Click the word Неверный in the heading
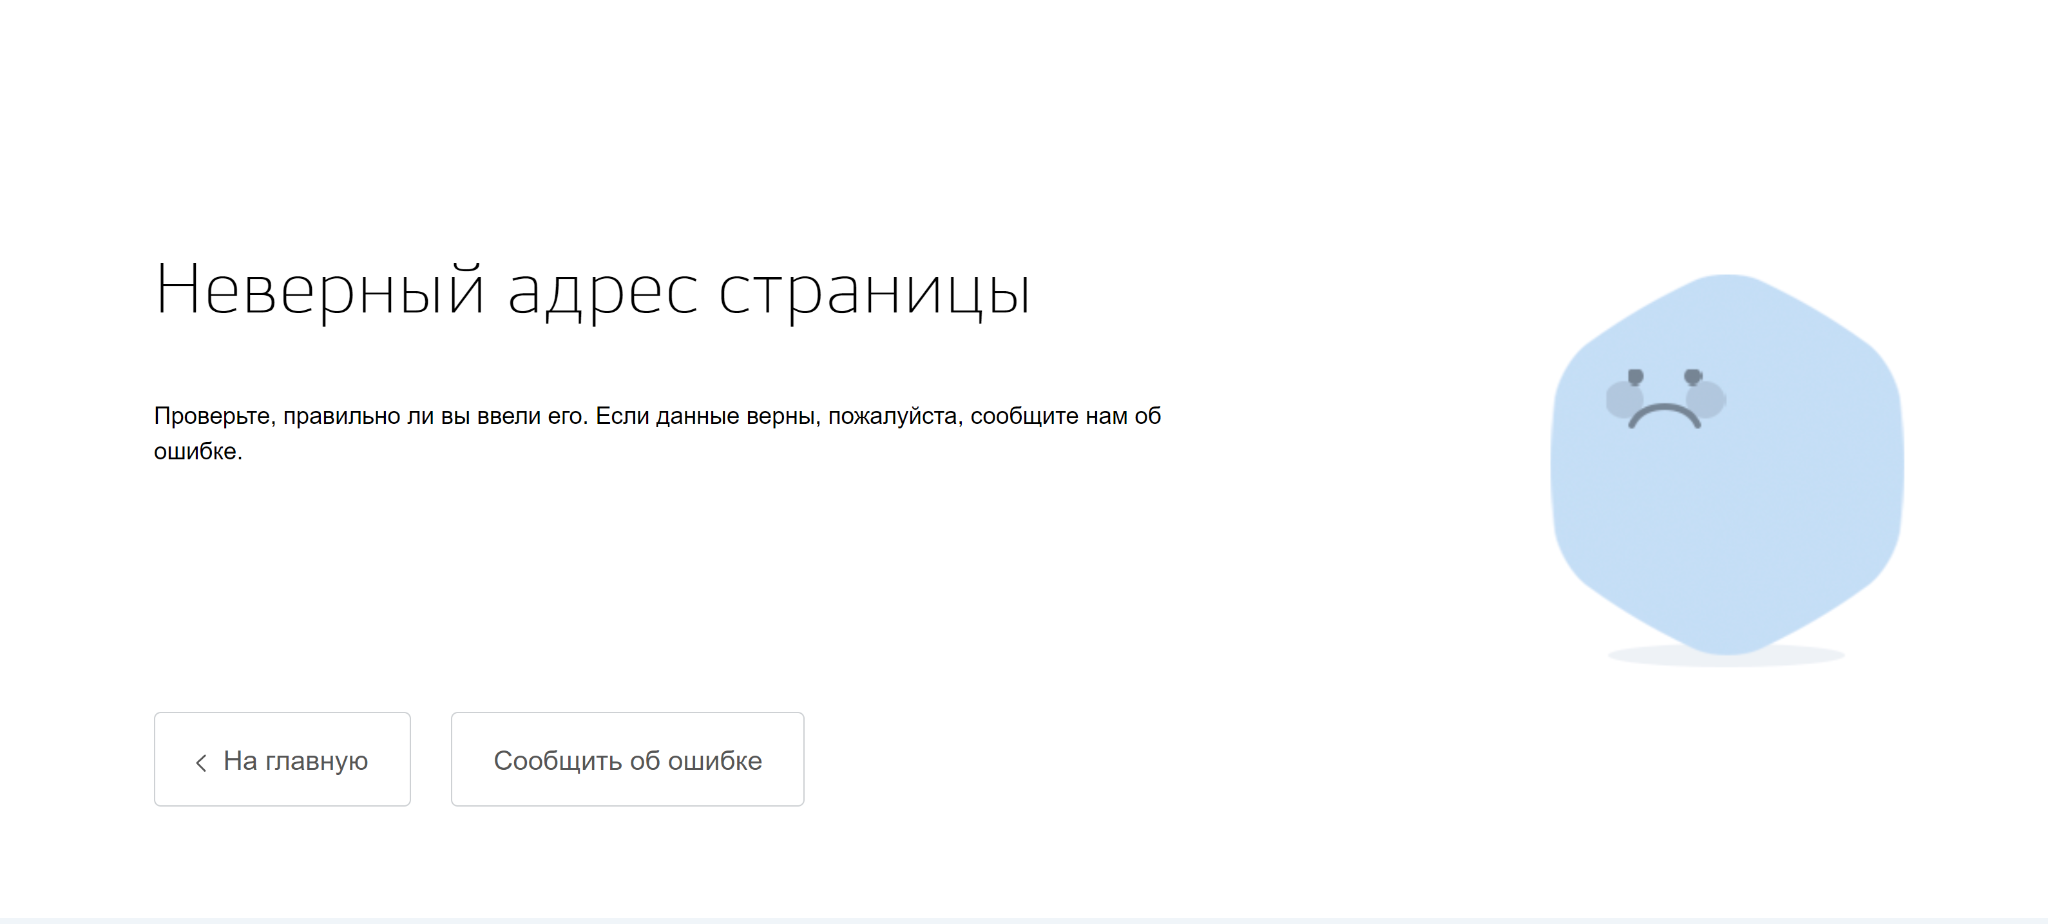The height and width of the screenshot is (924, 2048). coord(320,290)
